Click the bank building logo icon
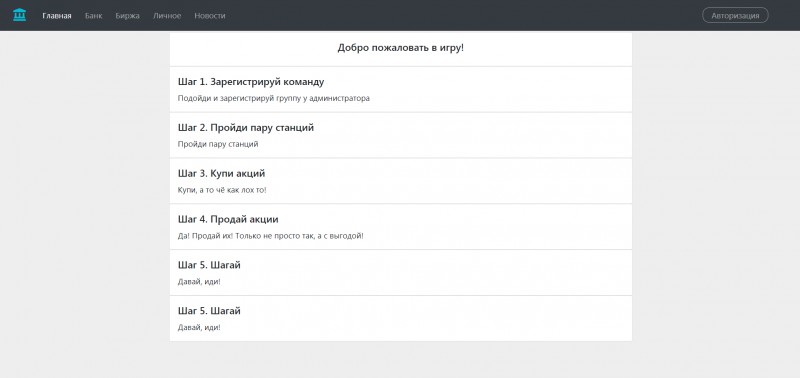 19,15
